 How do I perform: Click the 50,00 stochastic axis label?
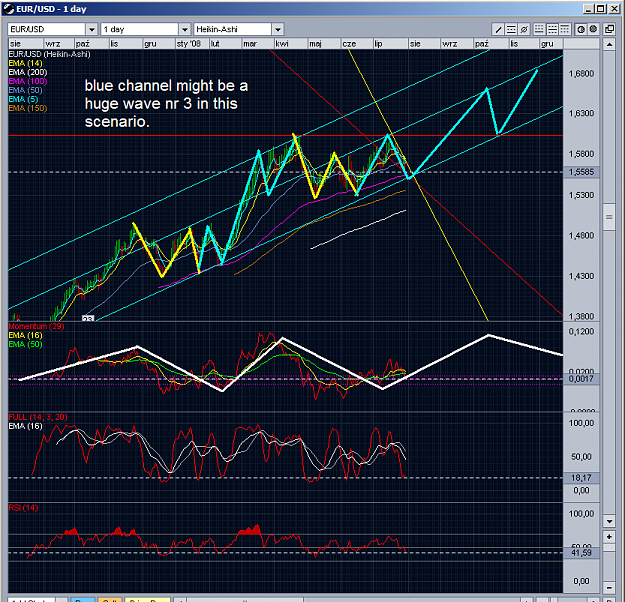pos(581,456)
